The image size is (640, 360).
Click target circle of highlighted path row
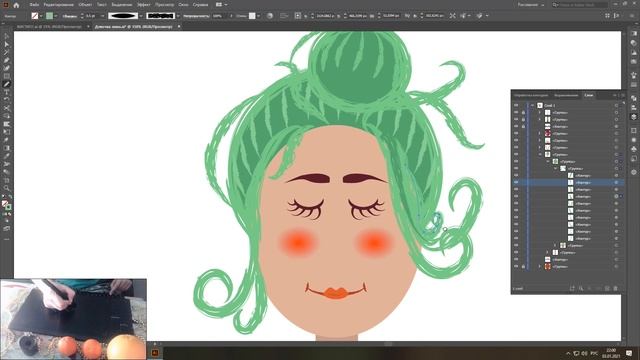[616, 182]
